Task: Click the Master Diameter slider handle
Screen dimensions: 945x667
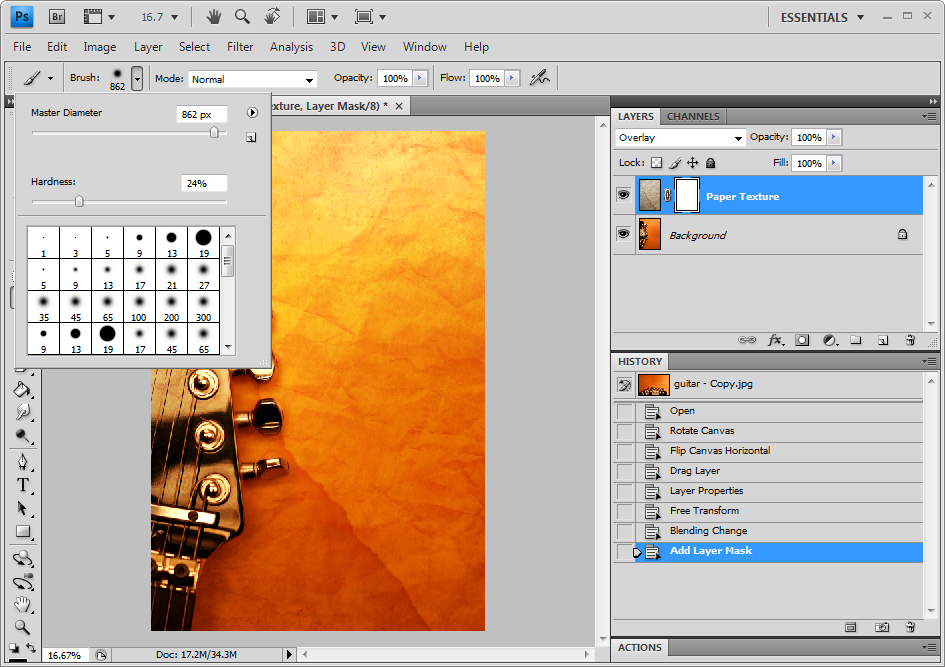Action: click(214, 132)
